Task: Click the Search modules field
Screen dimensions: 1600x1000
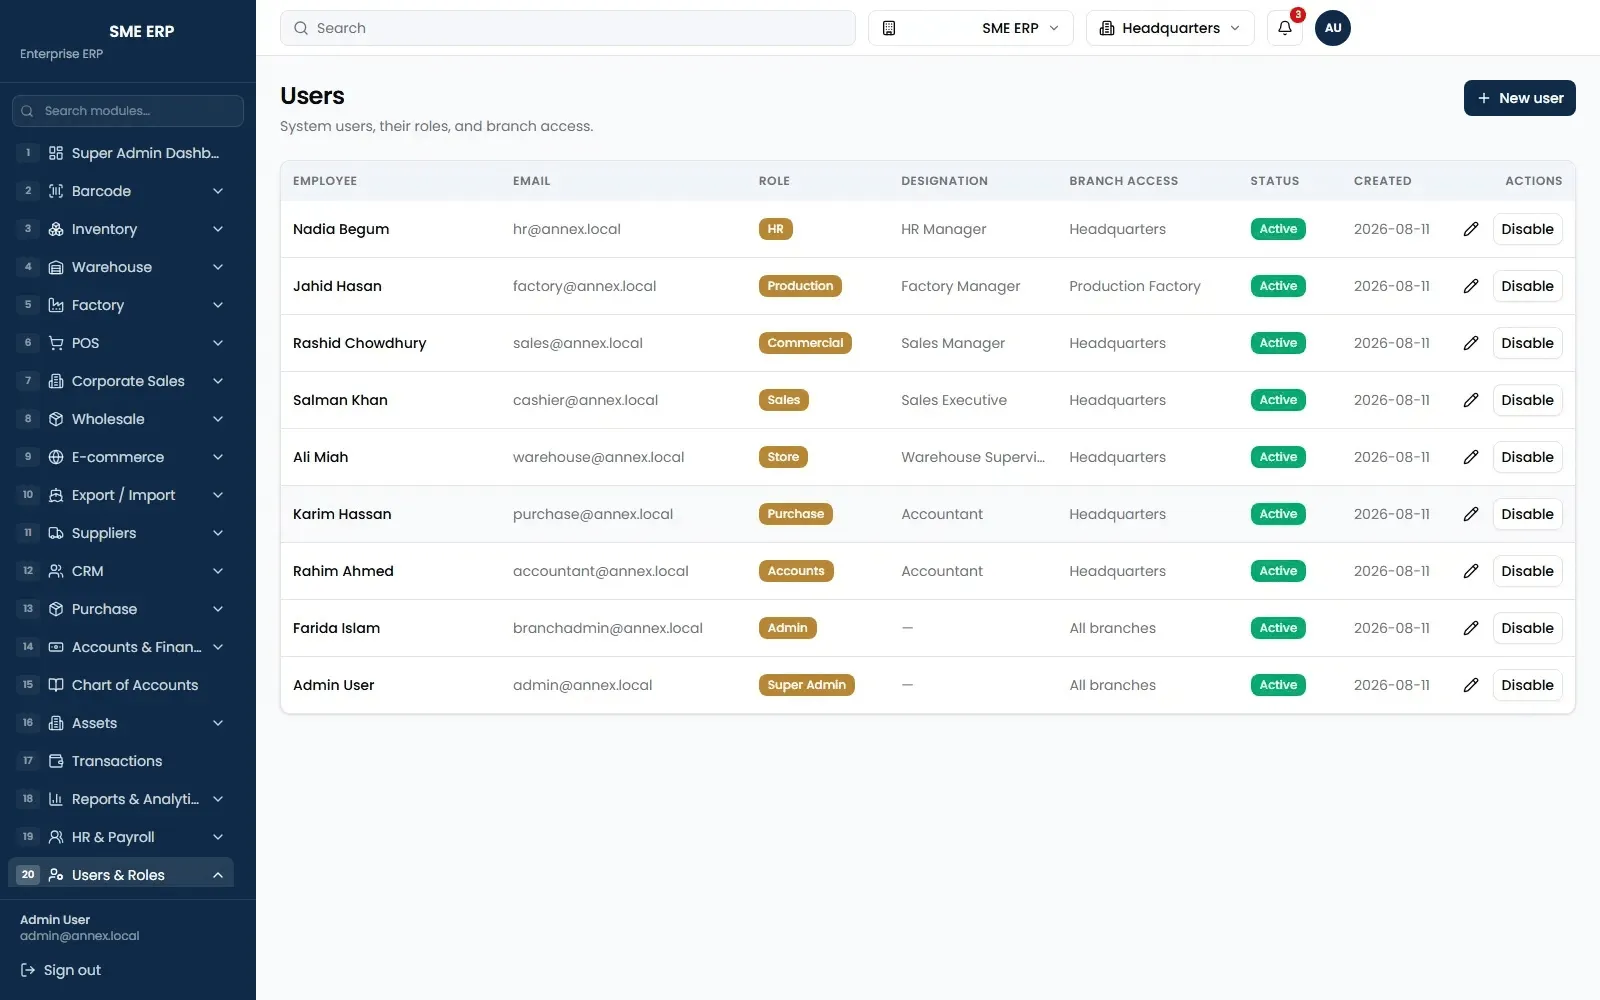Action: click(x=128, y=111)
